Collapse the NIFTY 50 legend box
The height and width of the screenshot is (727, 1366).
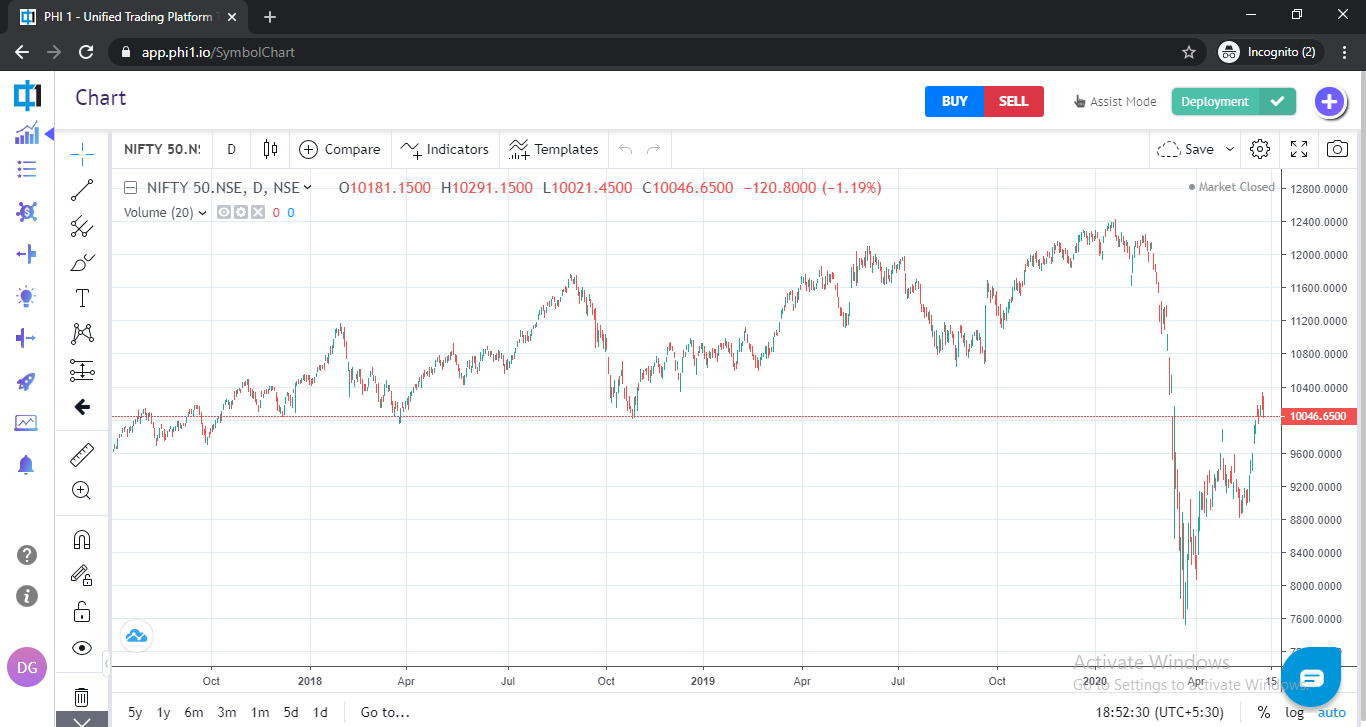(x=131, y=187)
